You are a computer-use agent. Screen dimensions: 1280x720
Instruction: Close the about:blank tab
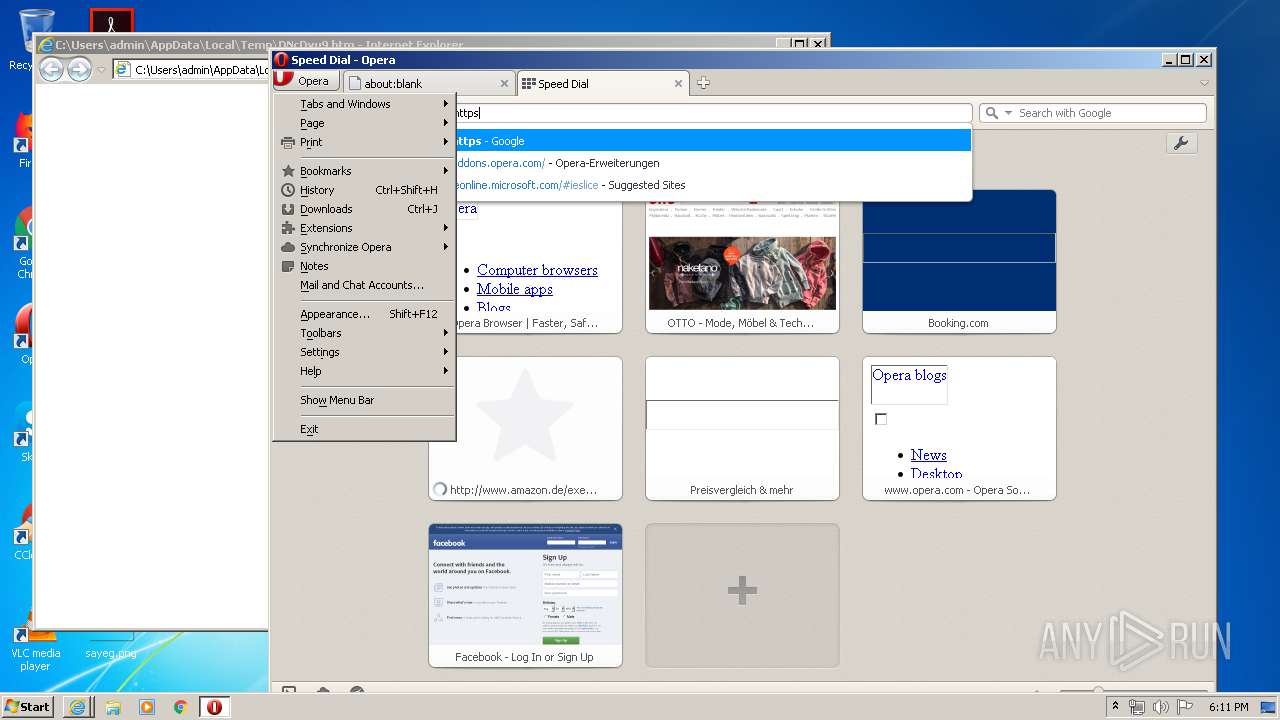tap(504, 84)
